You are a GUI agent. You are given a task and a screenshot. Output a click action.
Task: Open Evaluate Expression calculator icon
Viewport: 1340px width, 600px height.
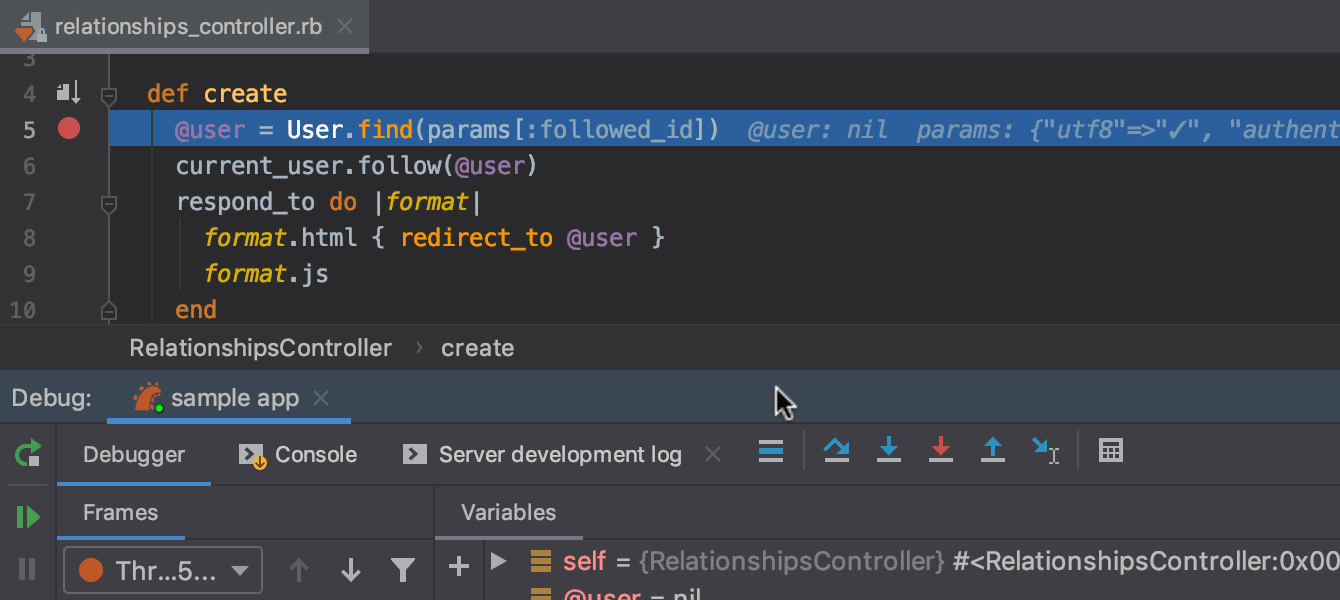pyautogui.click(x=1110, y=452)
